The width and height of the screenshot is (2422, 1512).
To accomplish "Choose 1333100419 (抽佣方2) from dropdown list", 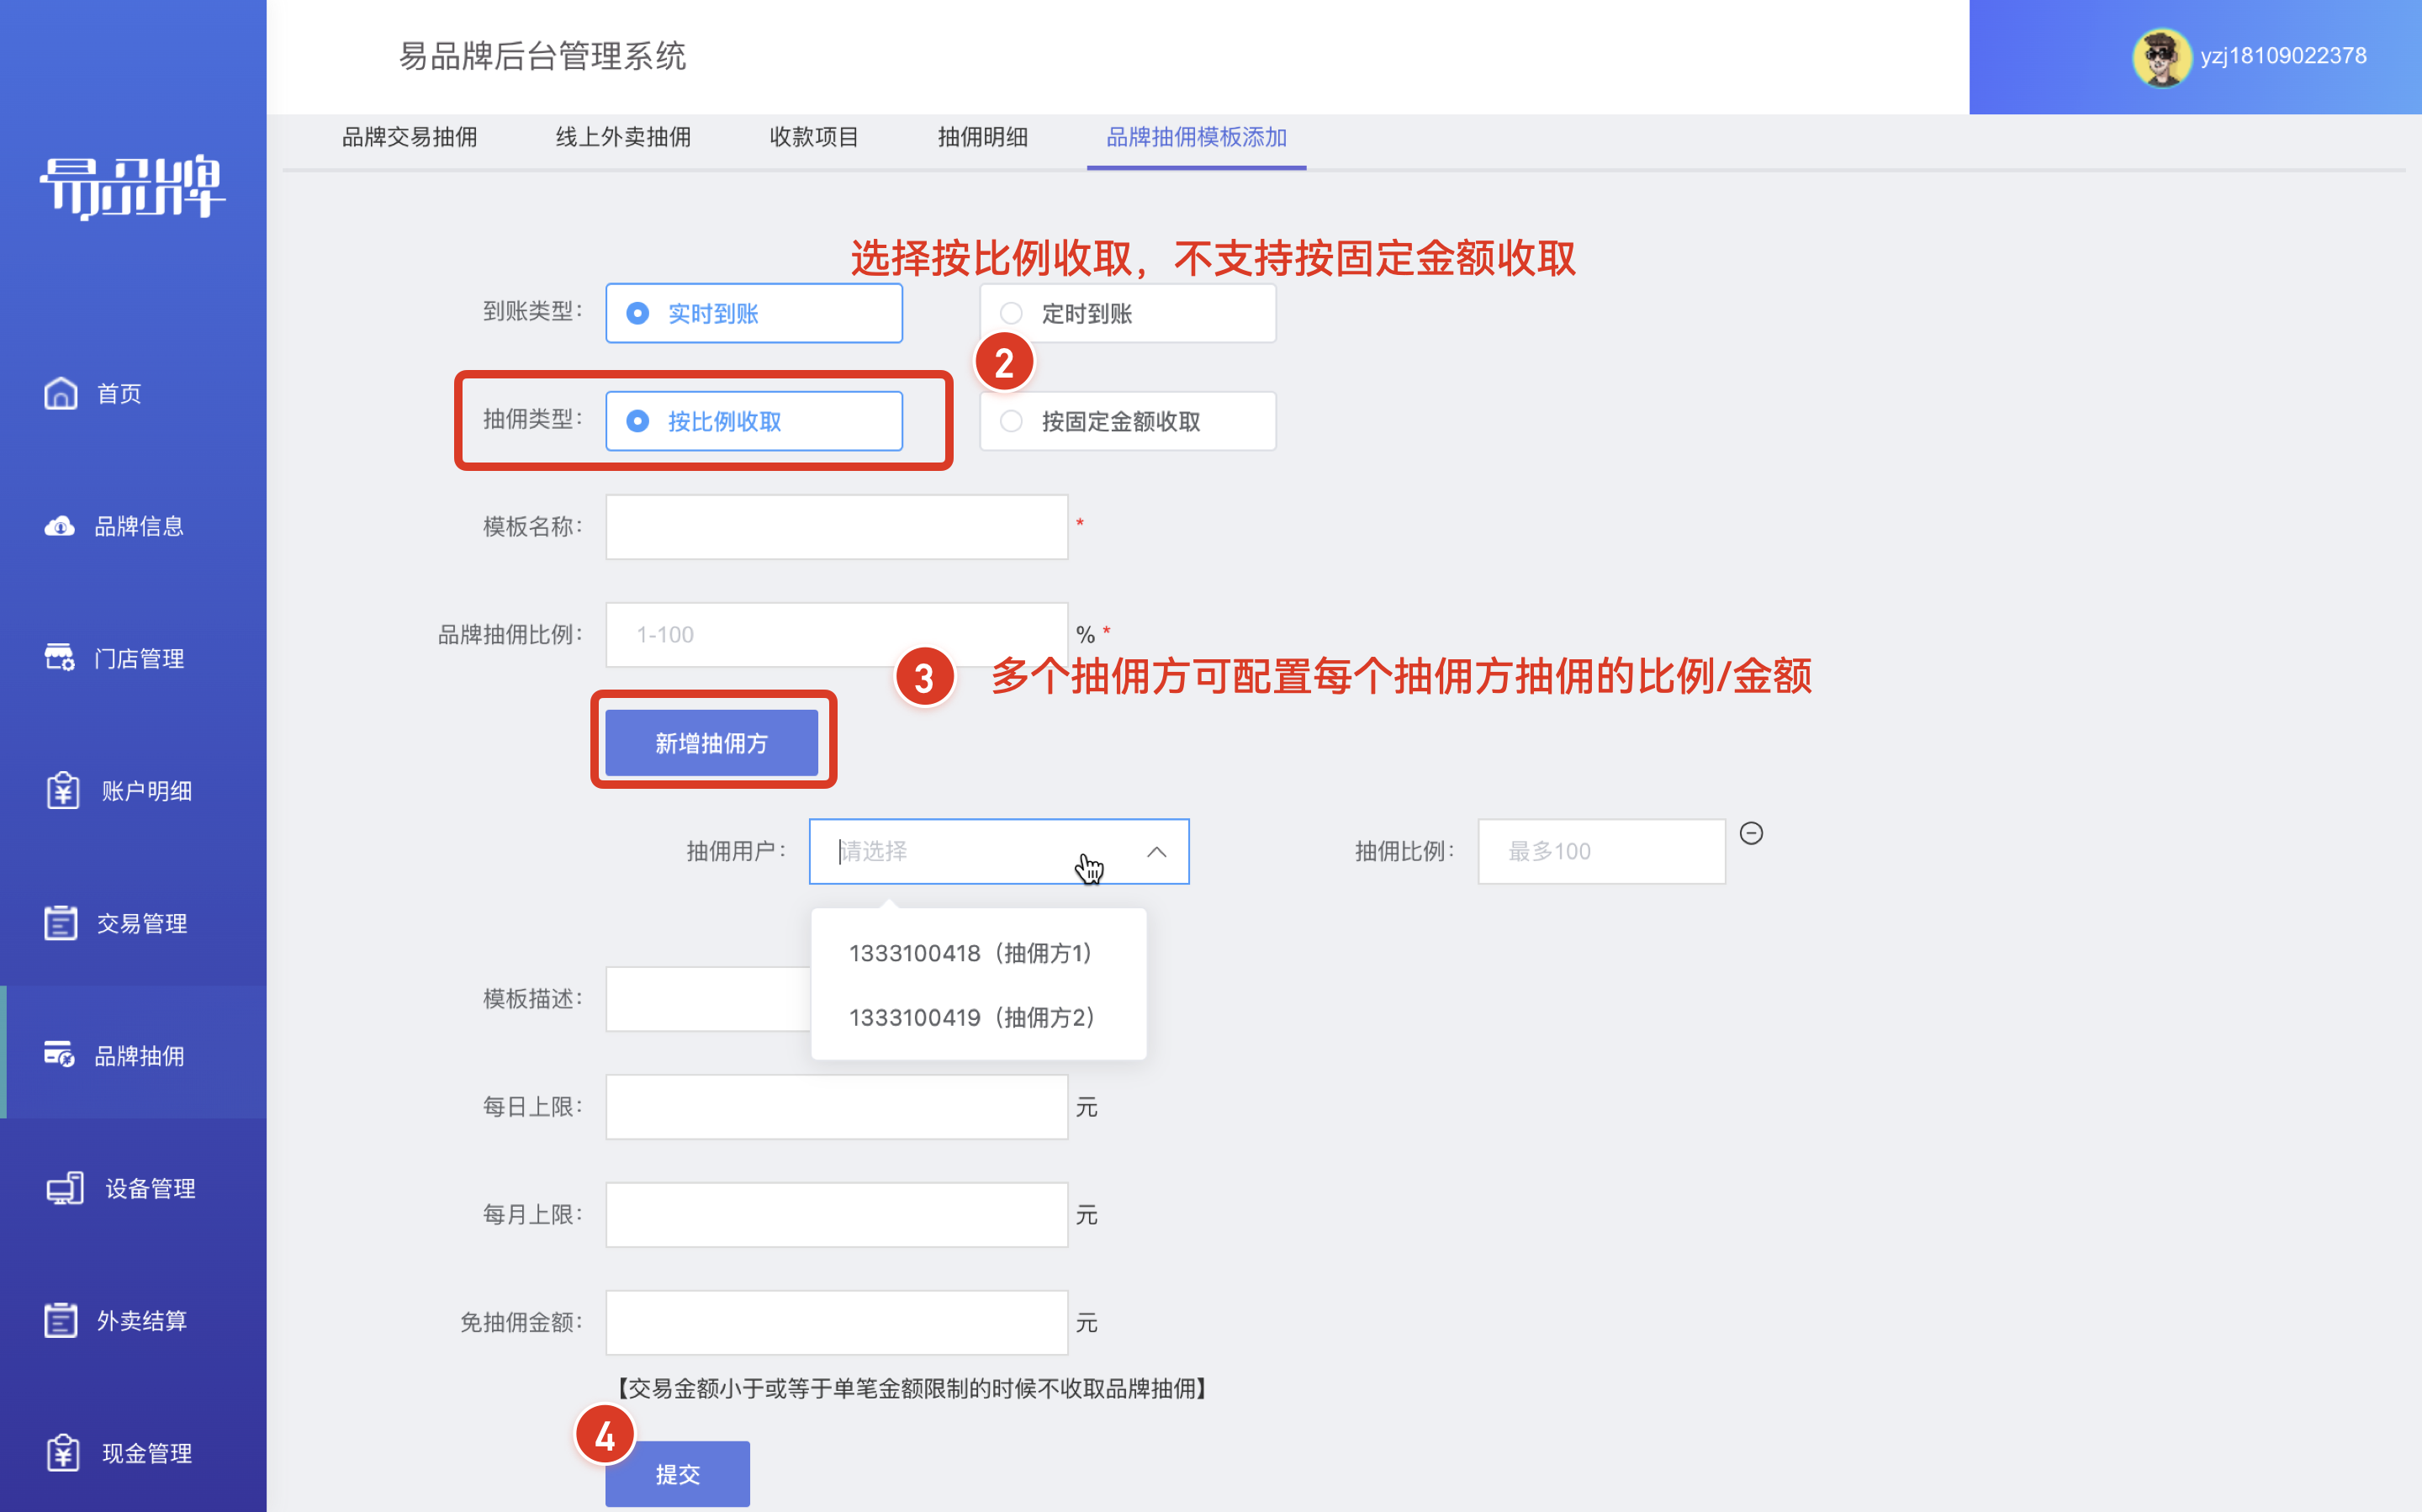I will tap(971, 1017).
